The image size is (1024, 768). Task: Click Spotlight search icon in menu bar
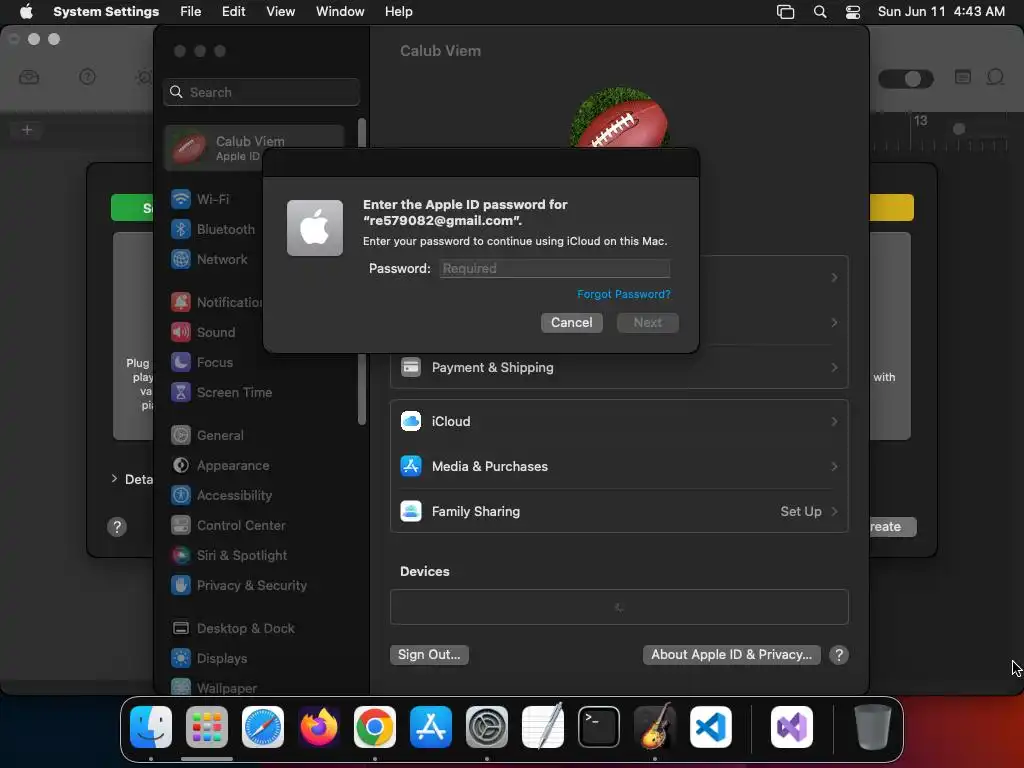point(820,12)
